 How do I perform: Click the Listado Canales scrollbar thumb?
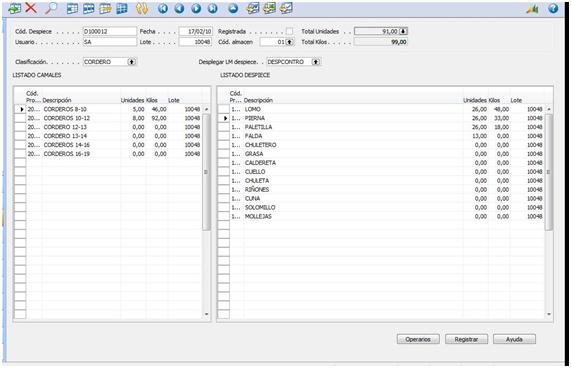(x=206, y=172)
